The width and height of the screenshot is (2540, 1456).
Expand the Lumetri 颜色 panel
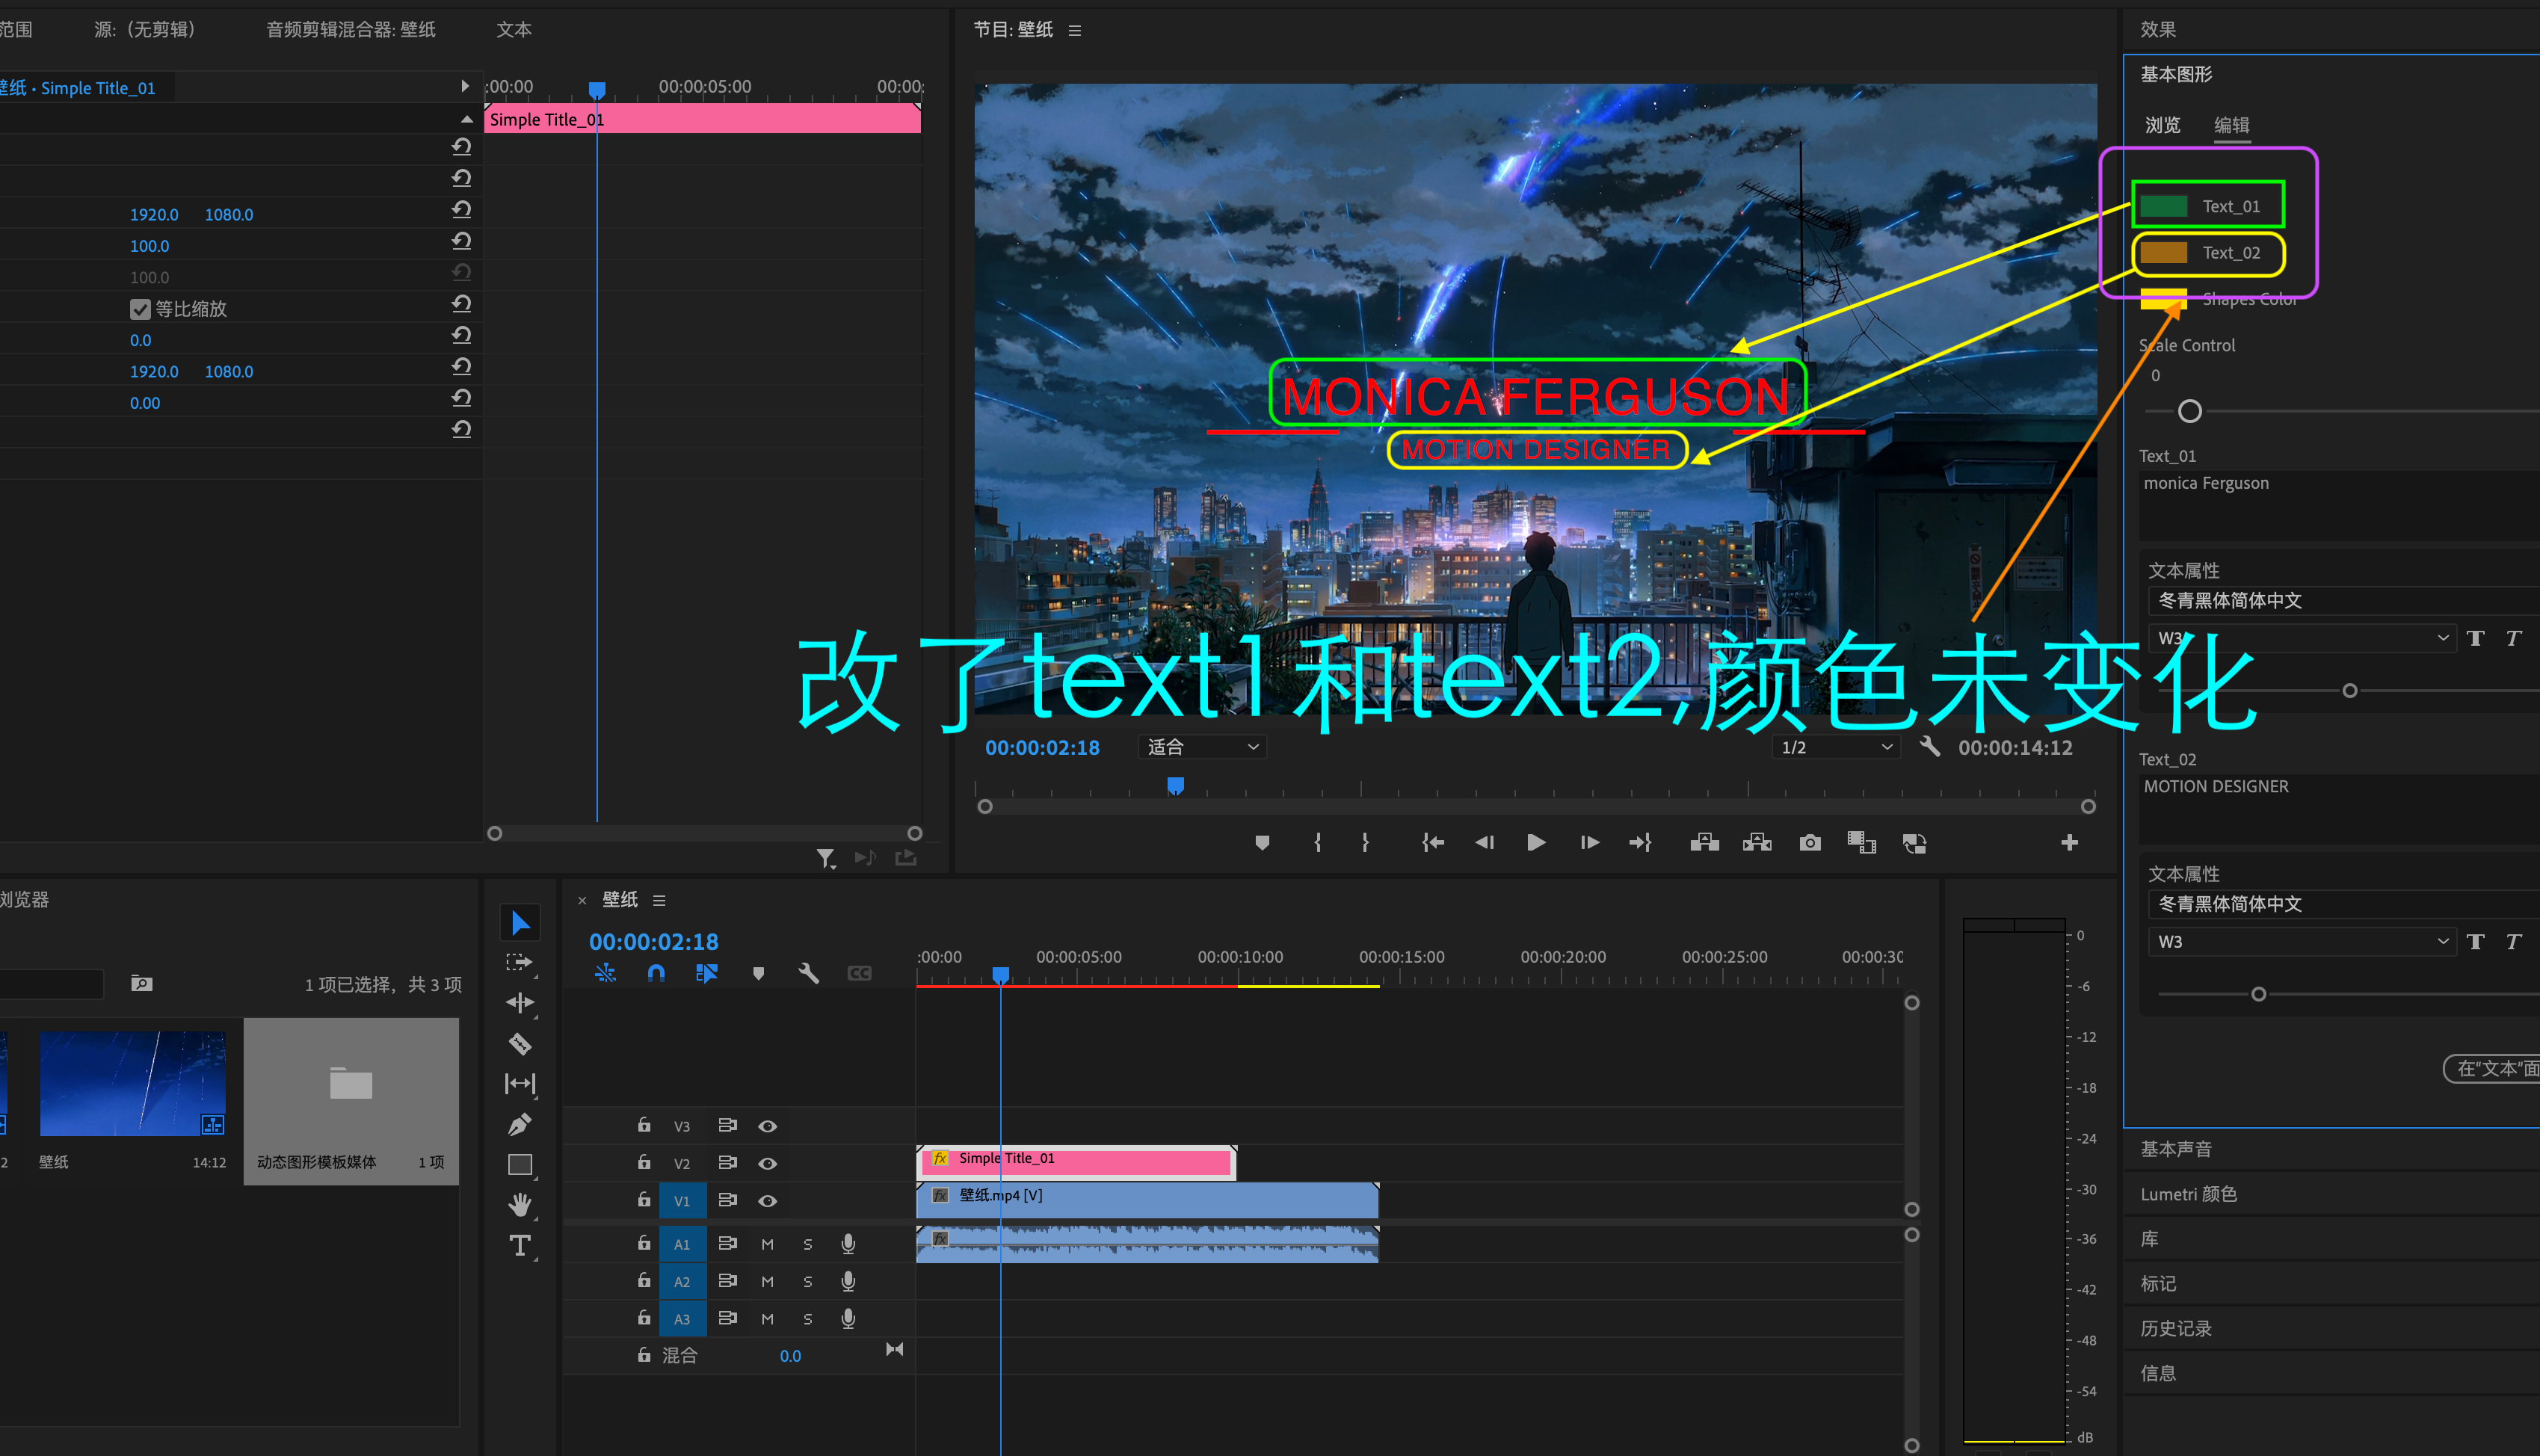(2188, 1194)
